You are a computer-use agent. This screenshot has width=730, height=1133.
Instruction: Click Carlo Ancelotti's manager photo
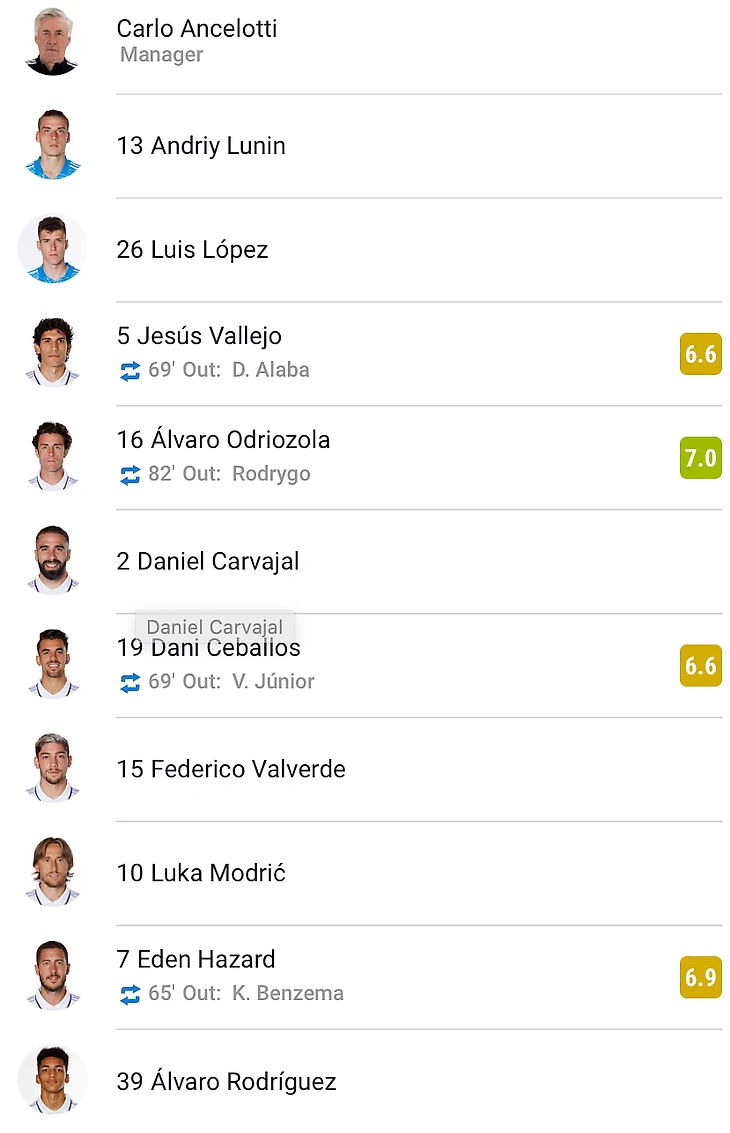[51, 41]
